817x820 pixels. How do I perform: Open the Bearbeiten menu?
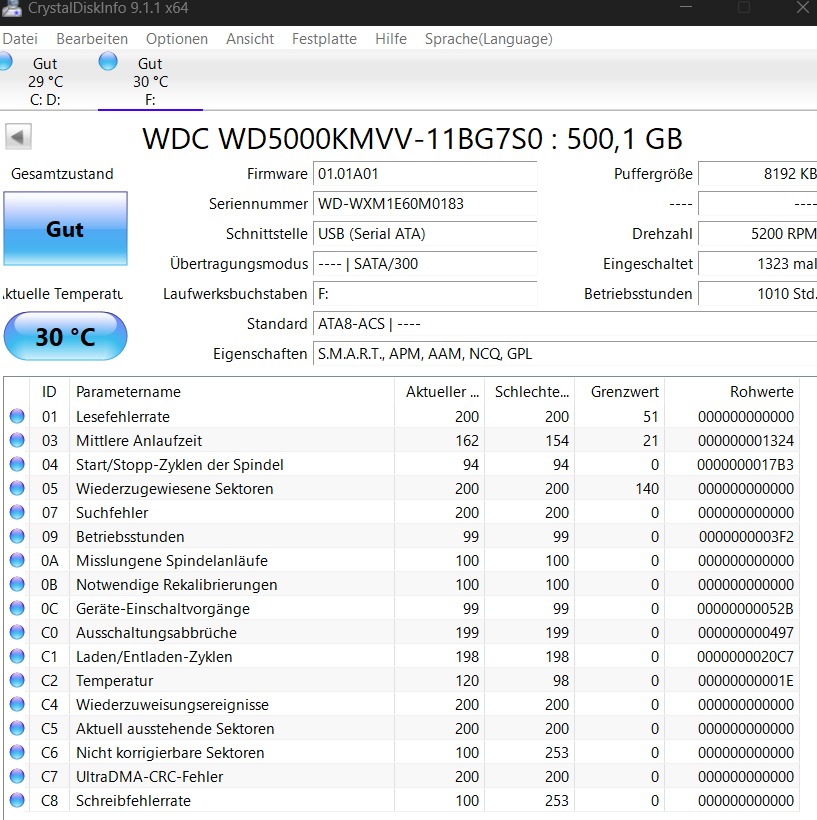92,39
